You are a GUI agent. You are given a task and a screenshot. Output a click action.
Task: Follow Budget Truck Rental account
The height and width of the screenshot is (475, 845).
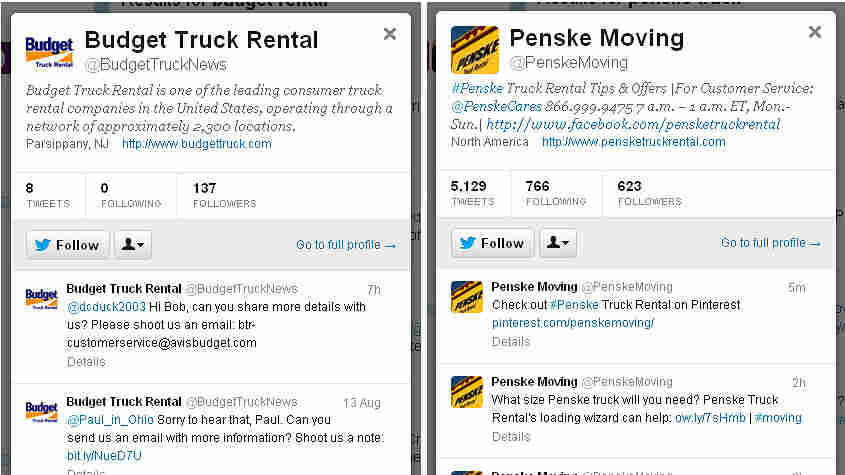point(67,245)
